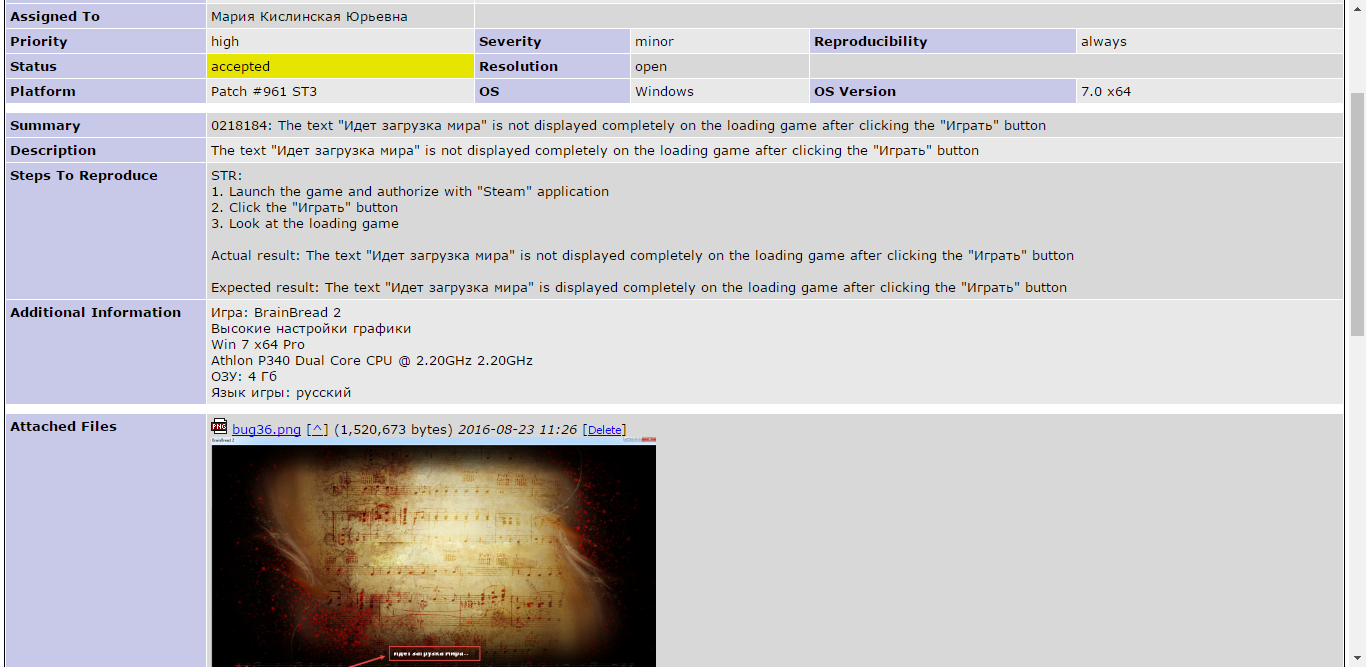Click the resolution value "open"
This screenshot has height=667, width=1366.
[x=651, y=67]
